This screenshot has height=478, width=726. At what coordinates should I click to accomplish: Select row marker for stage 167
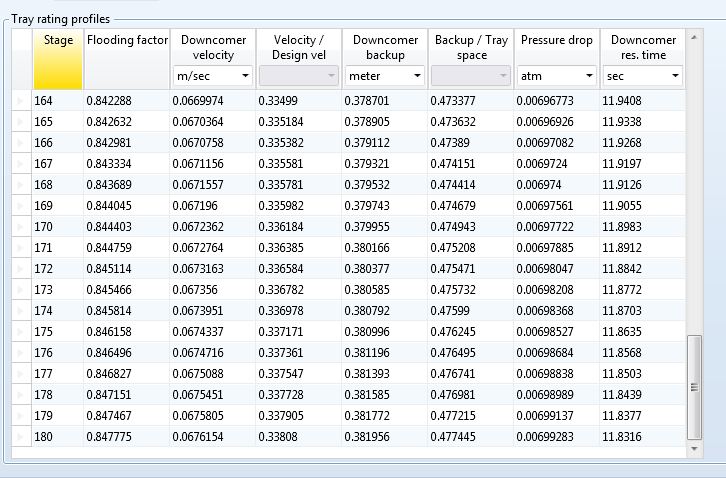click(21, 164)
